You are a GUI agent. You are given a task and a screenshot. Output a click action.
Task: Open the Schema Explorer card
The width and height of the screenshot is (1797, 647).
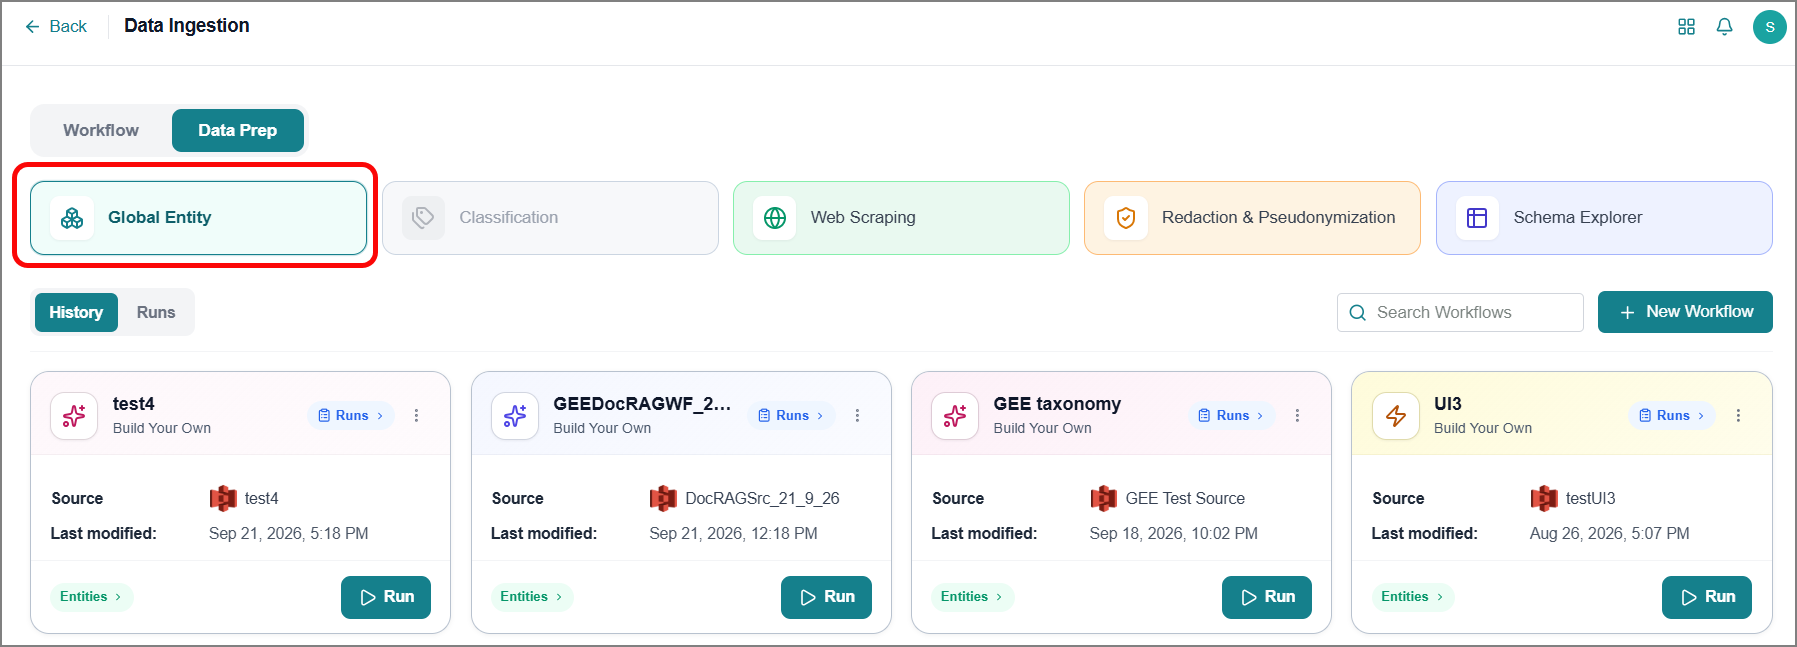click(x=1604, y=218)
